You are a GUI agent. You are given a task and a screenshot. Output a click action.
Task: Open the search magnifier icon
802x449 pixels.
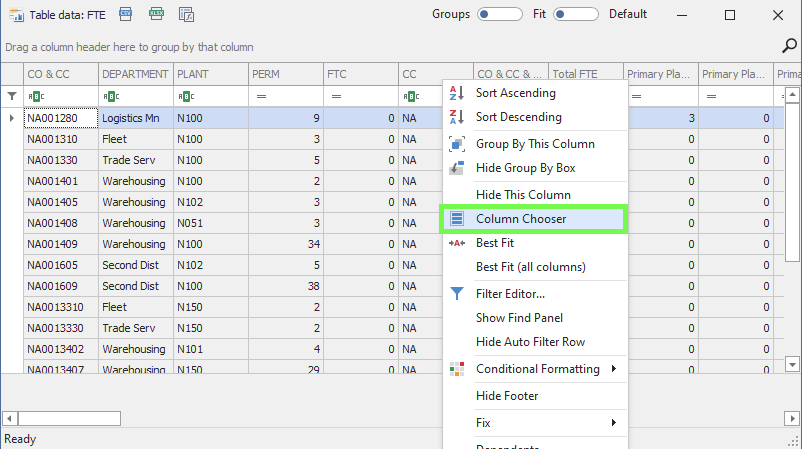pyautogui.click(x=788, y=45)
